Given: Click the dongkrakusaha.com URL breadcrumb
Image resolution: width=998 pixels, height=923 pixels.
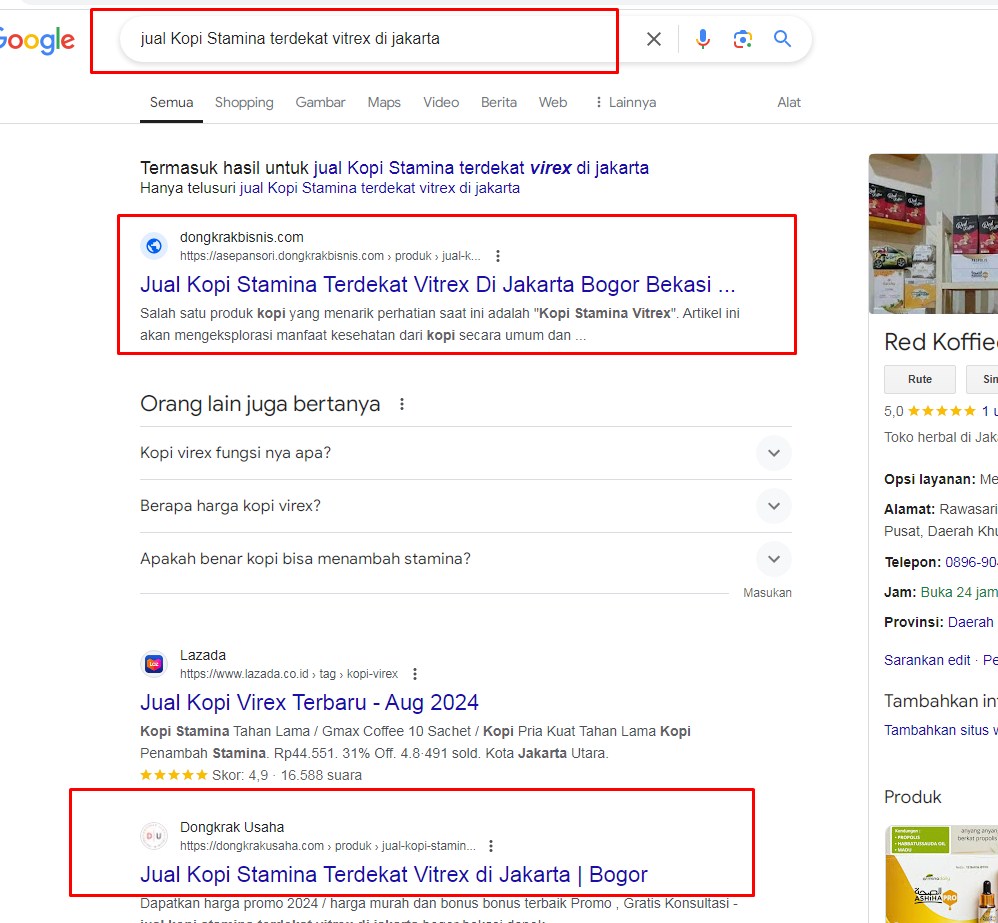Looking at the screenshot, I should [328, 846].
